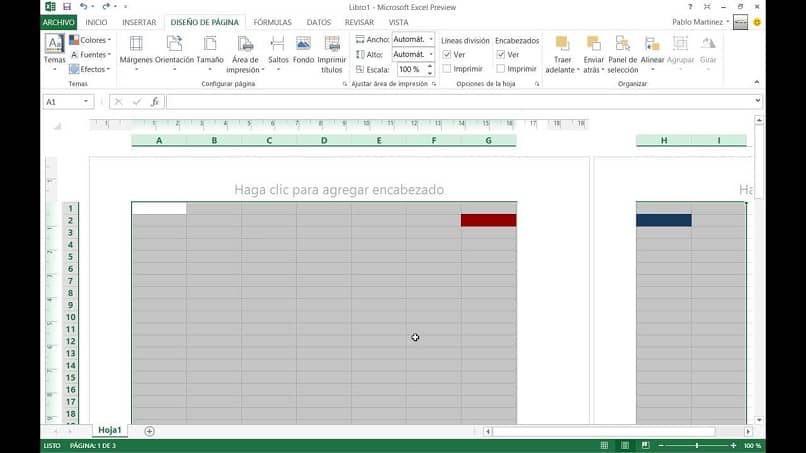
Task: Open the Área de impresión menu
Action: coord(245,55)
